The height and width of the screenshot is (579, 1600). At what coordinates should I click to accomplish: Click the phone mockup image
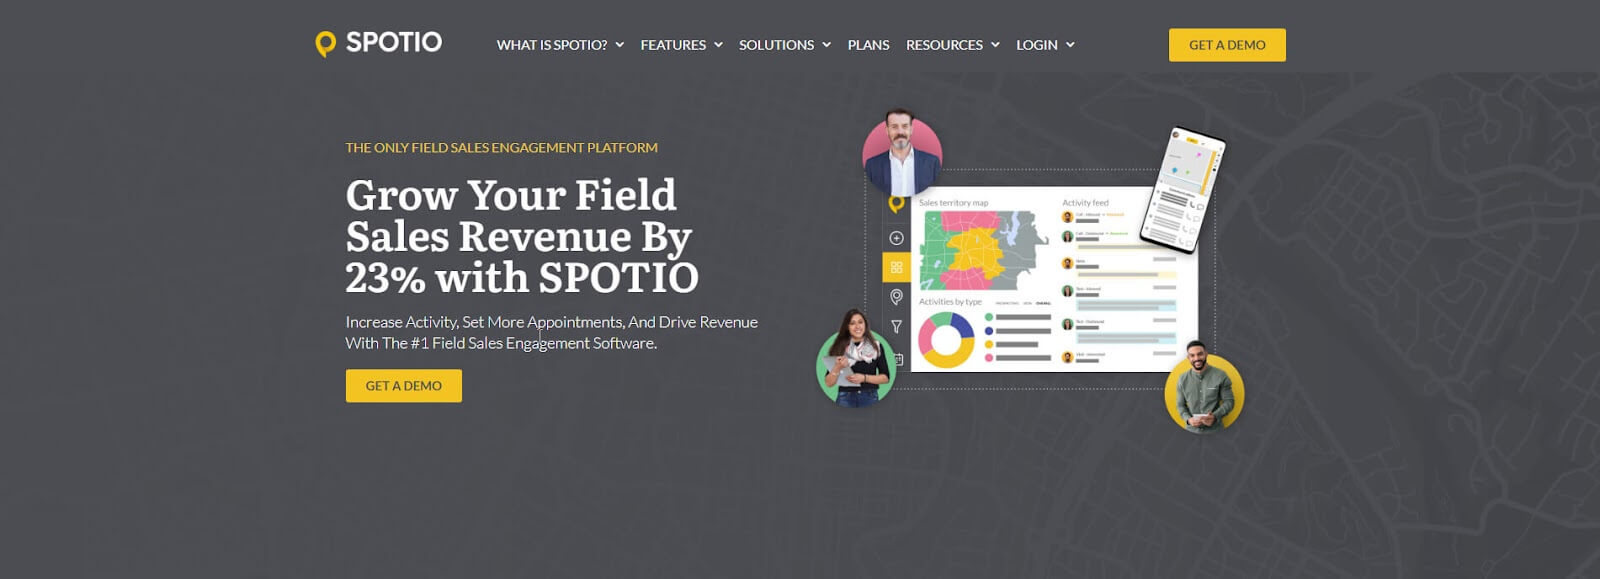[x=1183, y=190]
